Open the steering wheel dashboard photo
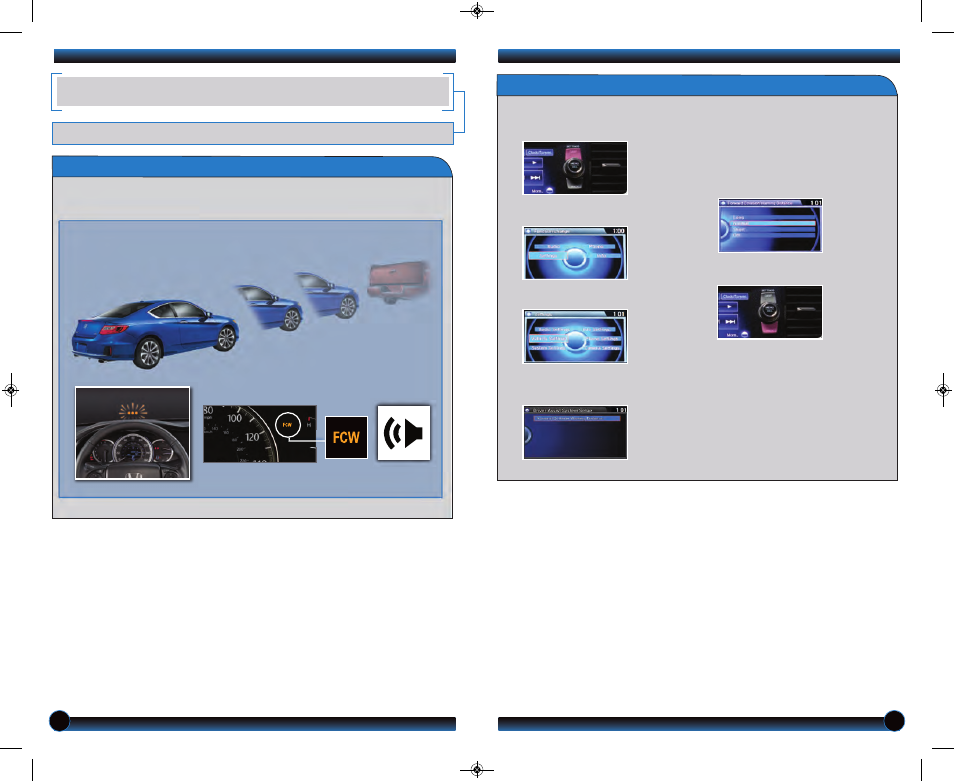954x781 pixels. pos(133,433)
